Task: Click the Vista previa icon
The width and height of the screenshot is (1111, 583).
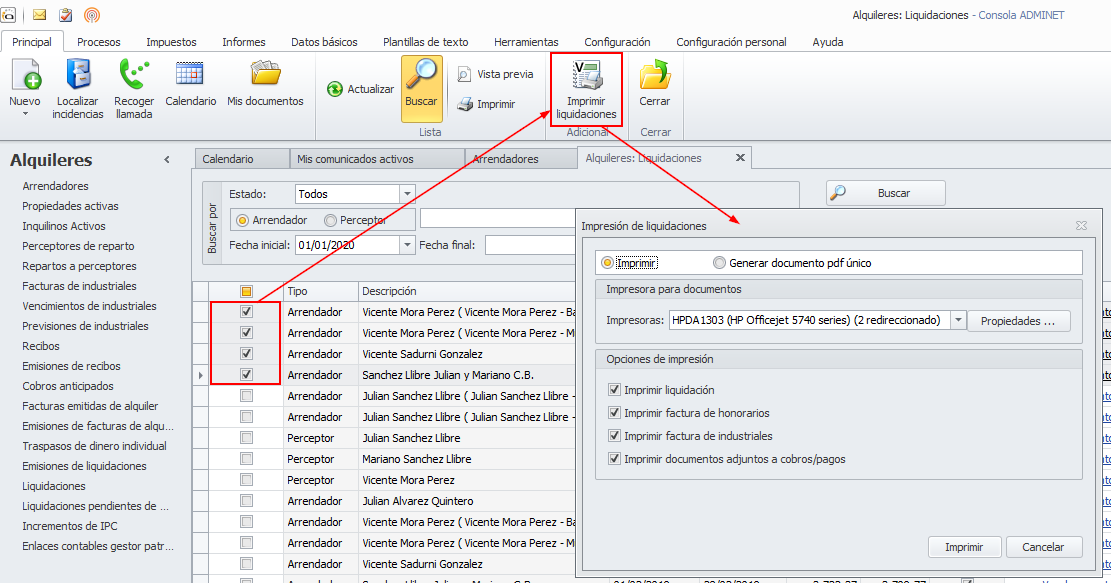Action: coord(464,74)
